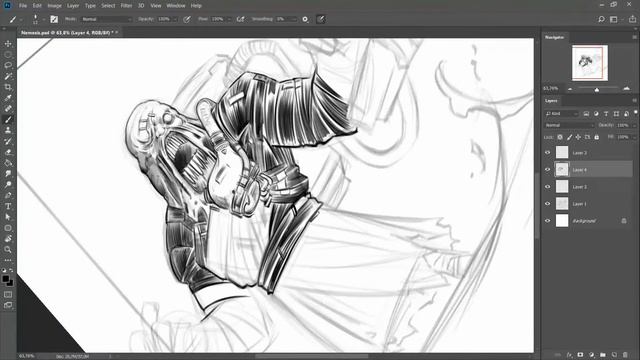Open smoothing options gear icon
The height and width of the screenshot is (360, 640).
305,19
